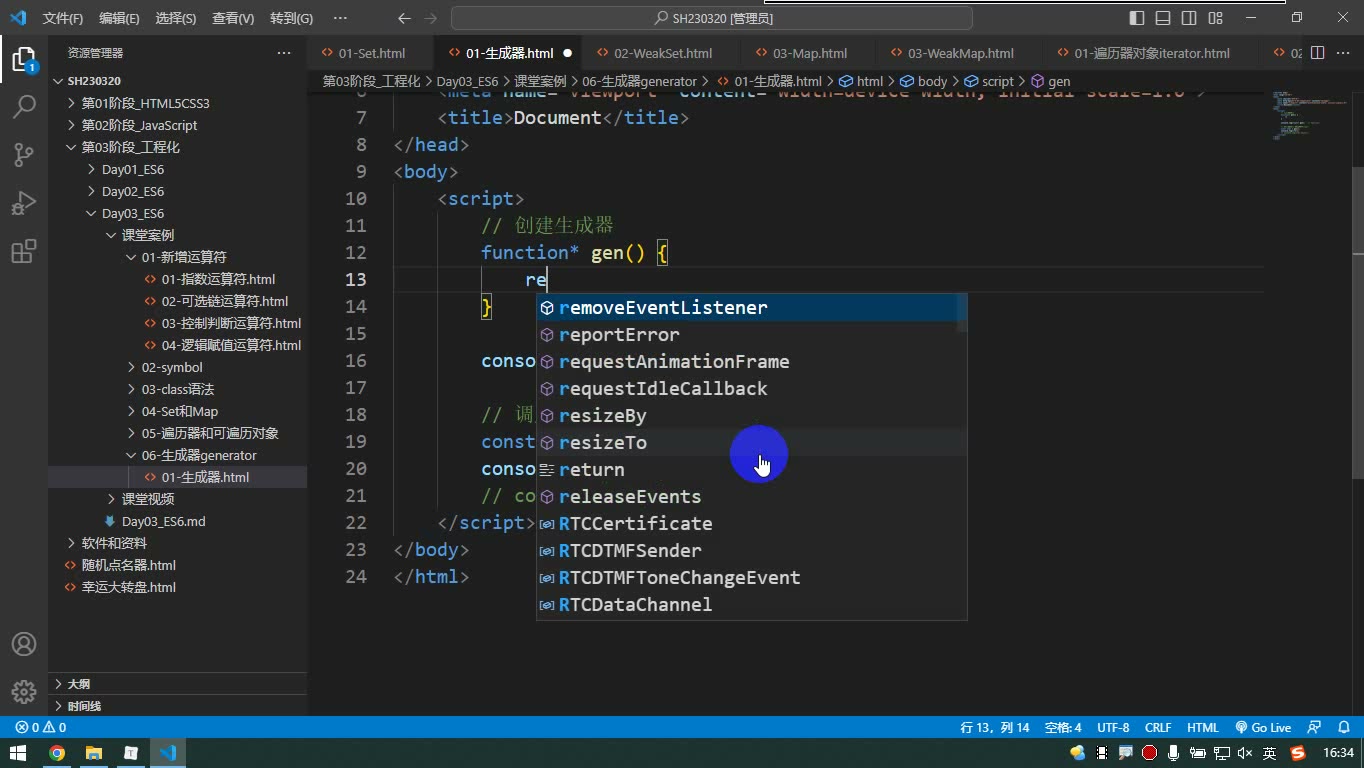Viewport: 1364px width, 768px height.
Task: Select return suggestion in autocomplete list
Action: [751, 470]
